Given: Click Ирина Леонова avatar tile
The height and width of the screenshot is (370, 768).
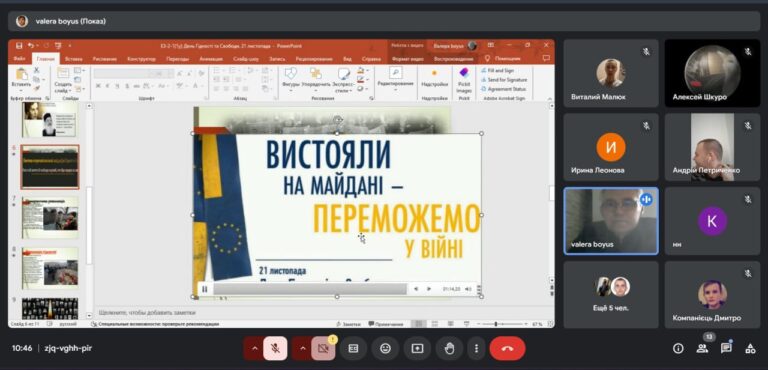Looking at the screenshot, I should click(611, 148).
